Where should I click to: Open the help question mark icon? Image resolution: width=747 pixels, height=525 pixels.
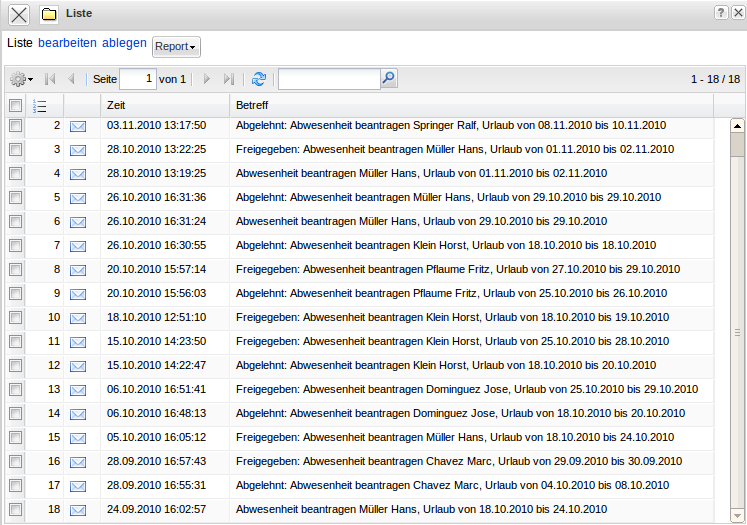[720, 13]
